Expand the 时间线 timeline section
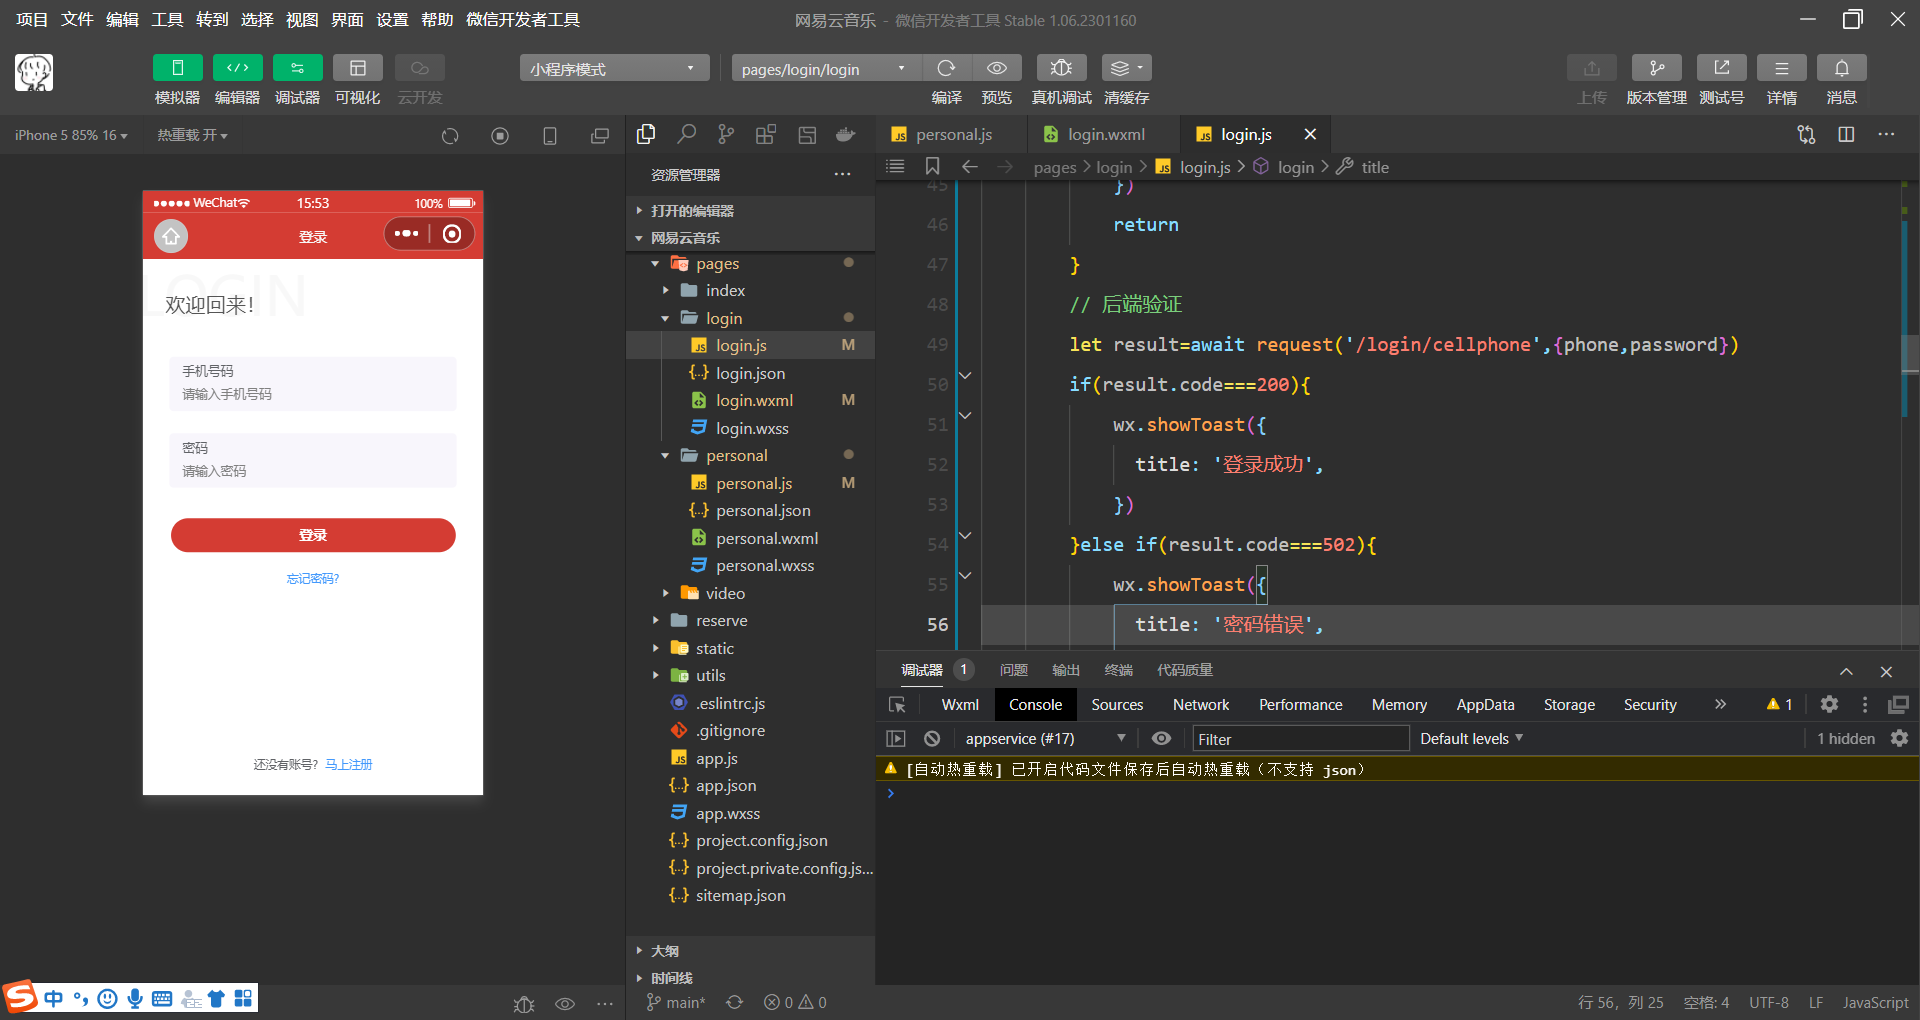The width and height of the screenshot is (1920, 1020). [750, 978]
